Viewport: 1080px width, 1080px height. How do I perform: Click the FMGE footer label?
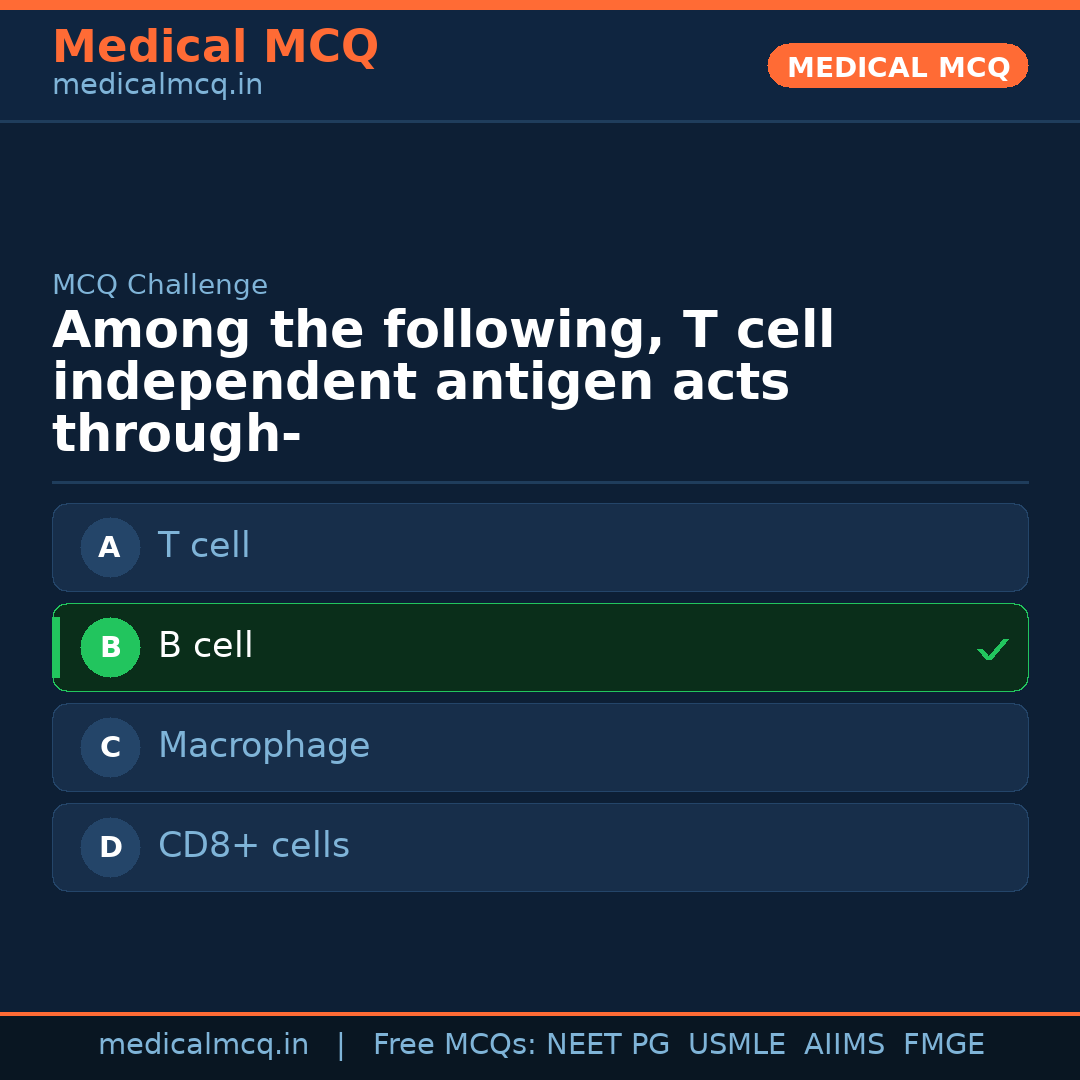click(x=943, y=1045)
